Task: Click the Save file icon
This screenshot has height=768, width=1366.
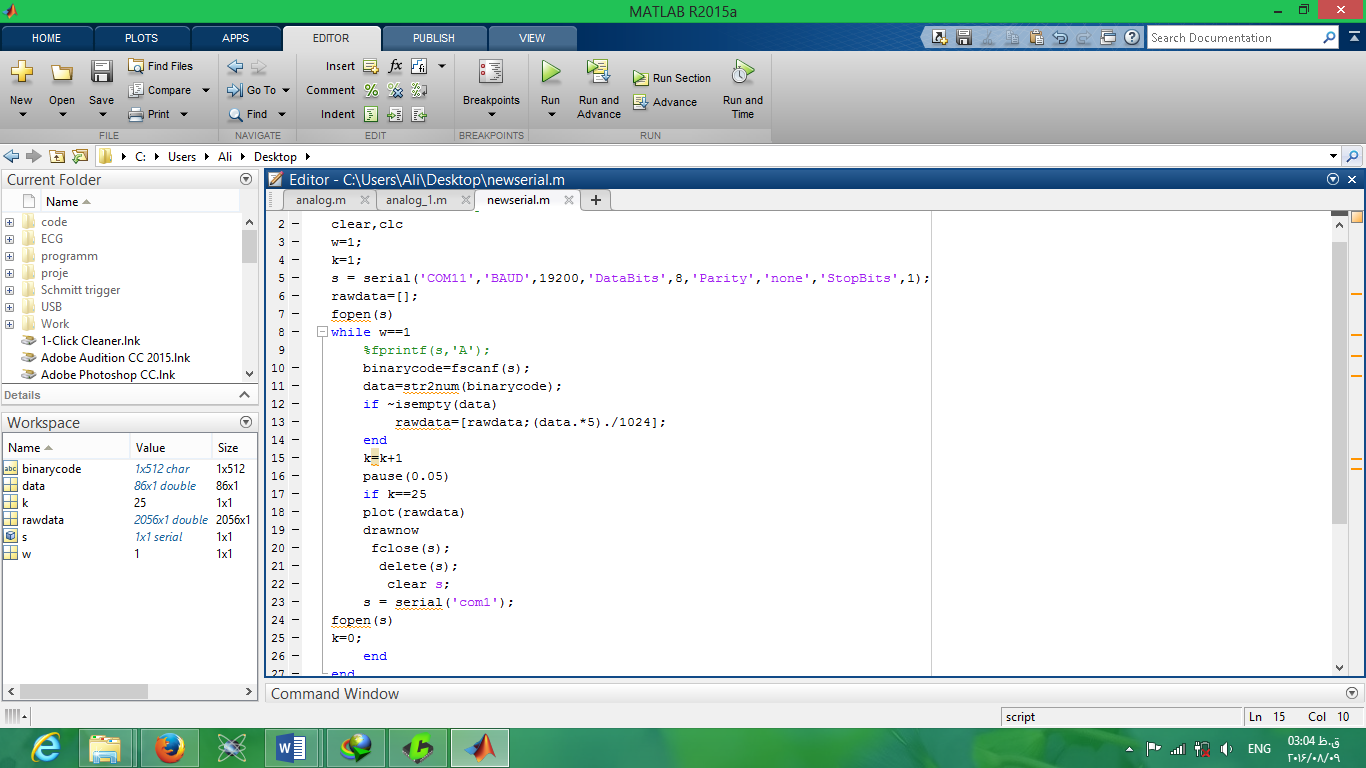Action: coord(101,73)
